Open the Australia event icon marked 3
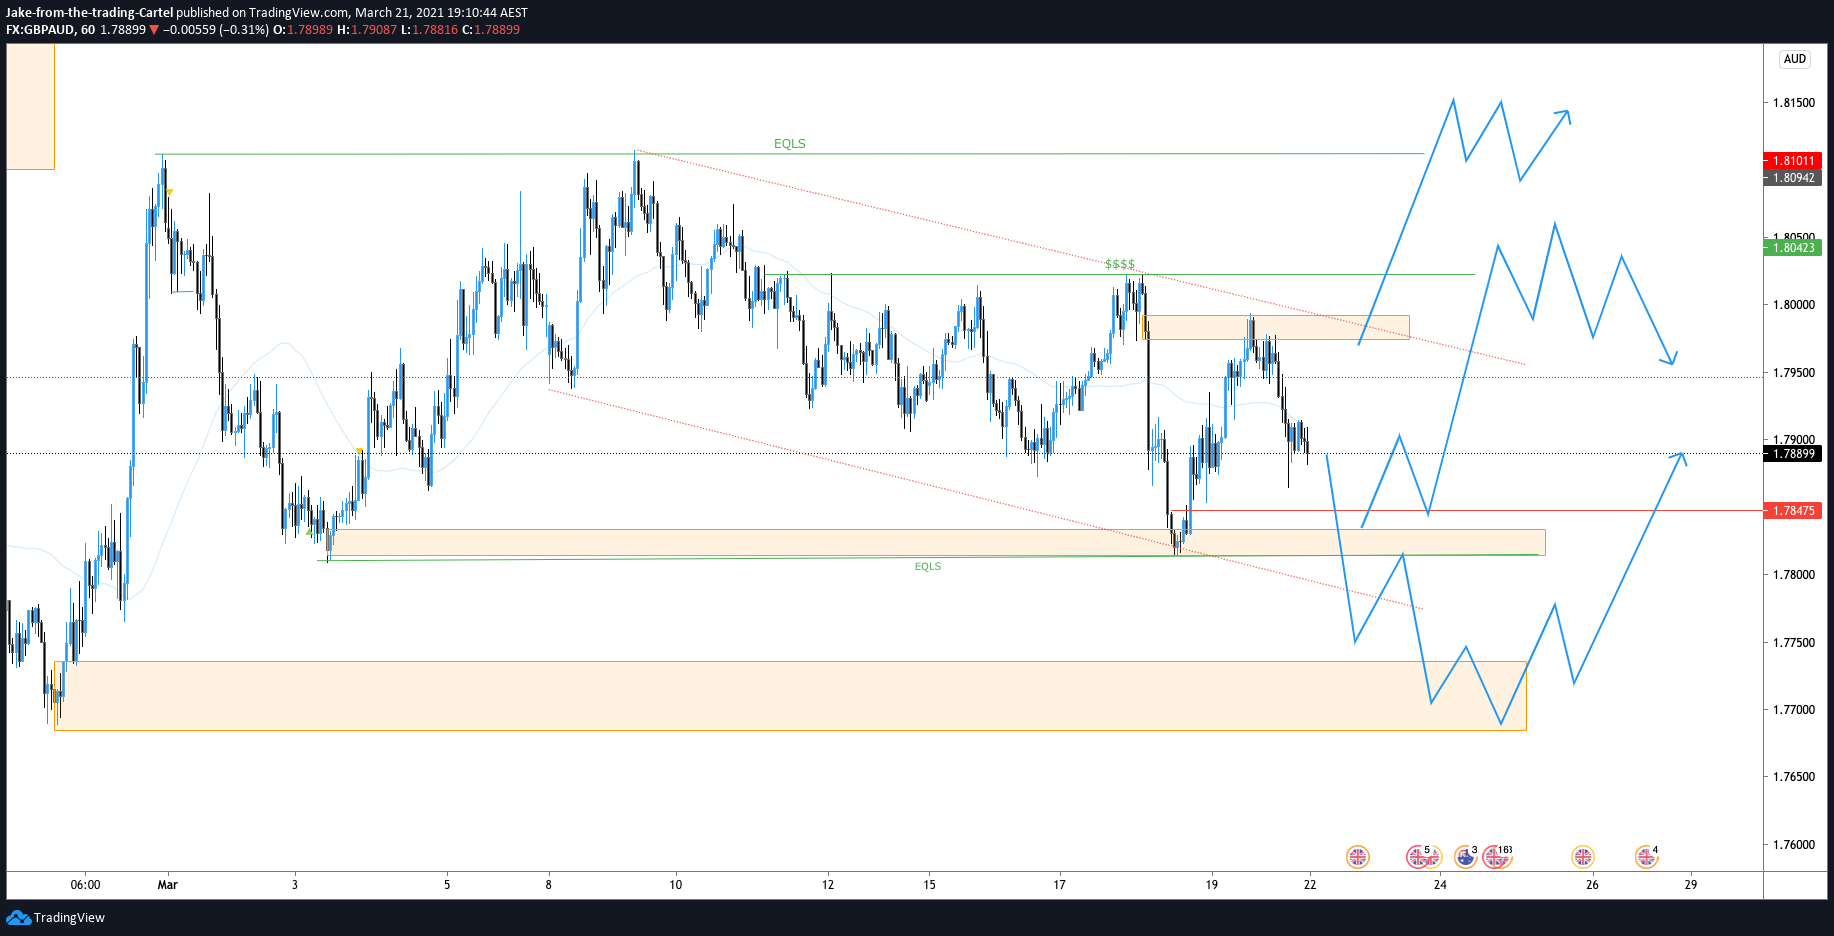The image size is (1834, 936). pyautogui.click(x=1466, y=856)
